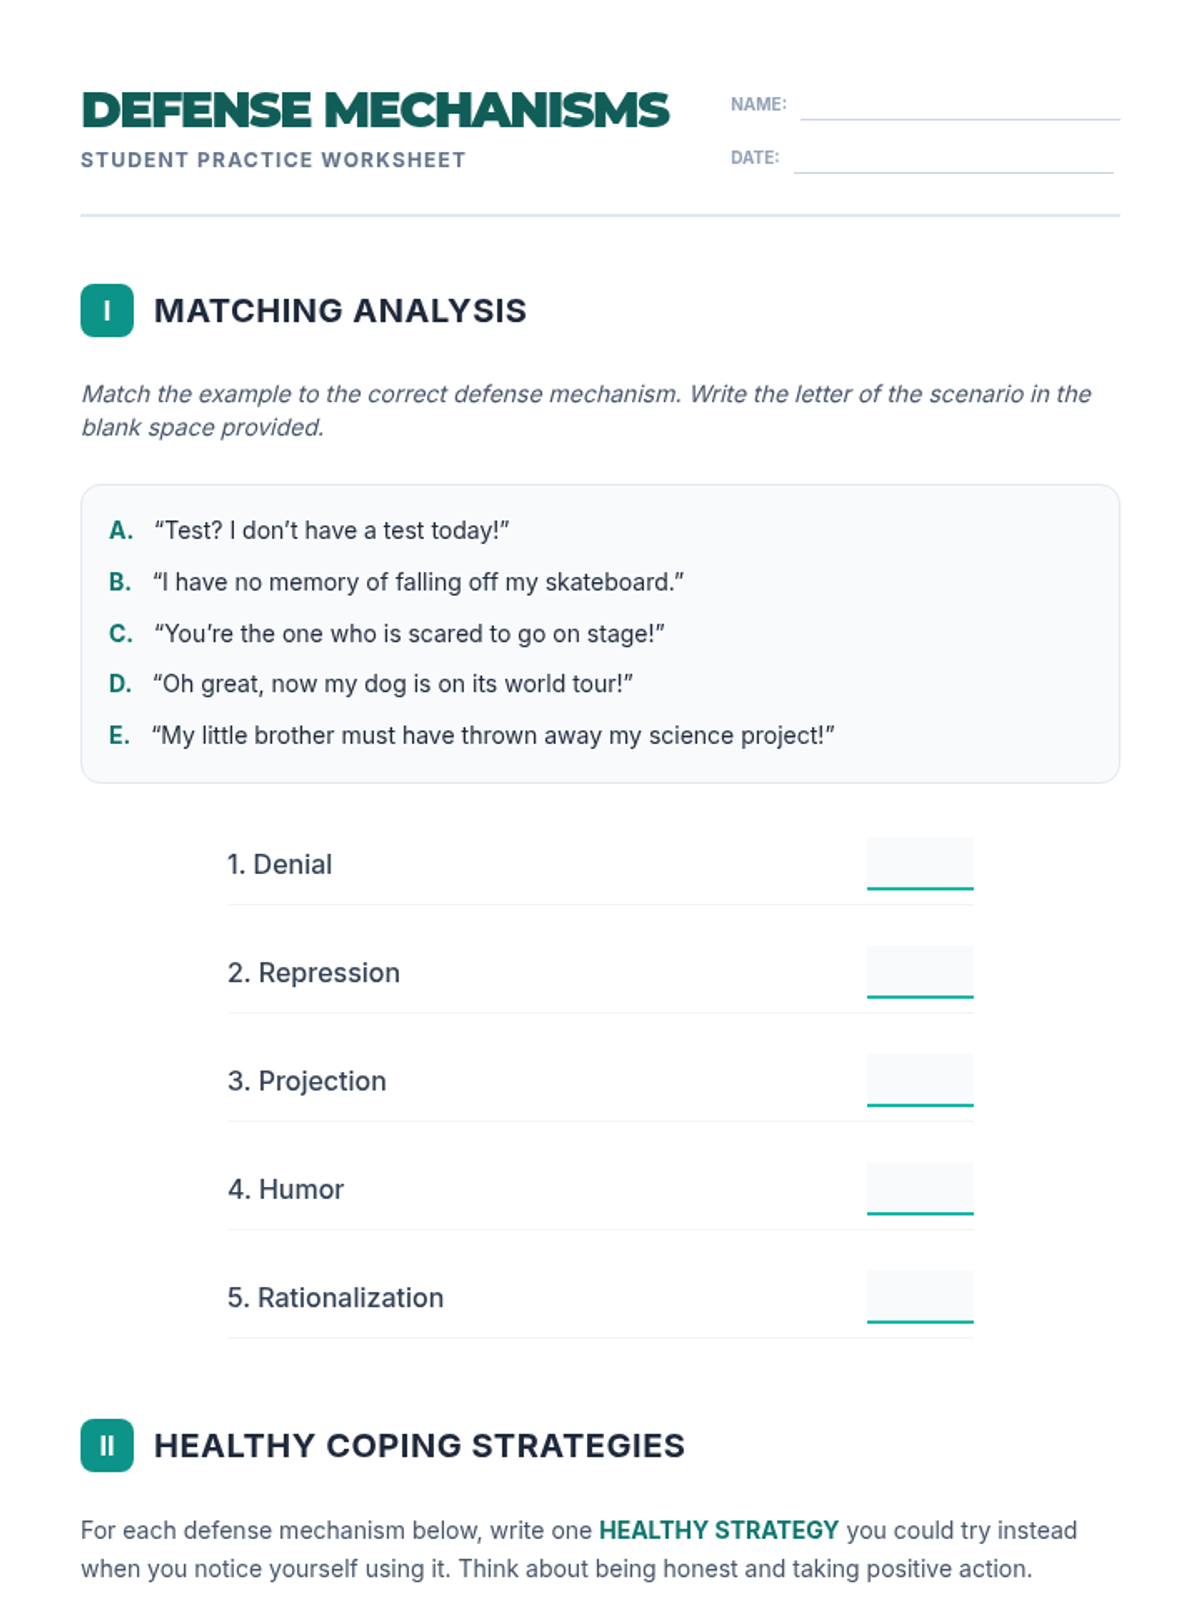This screenshot has width=1200, height=1600.
Task: Click the '1. Denial' label
Action: 279,864
